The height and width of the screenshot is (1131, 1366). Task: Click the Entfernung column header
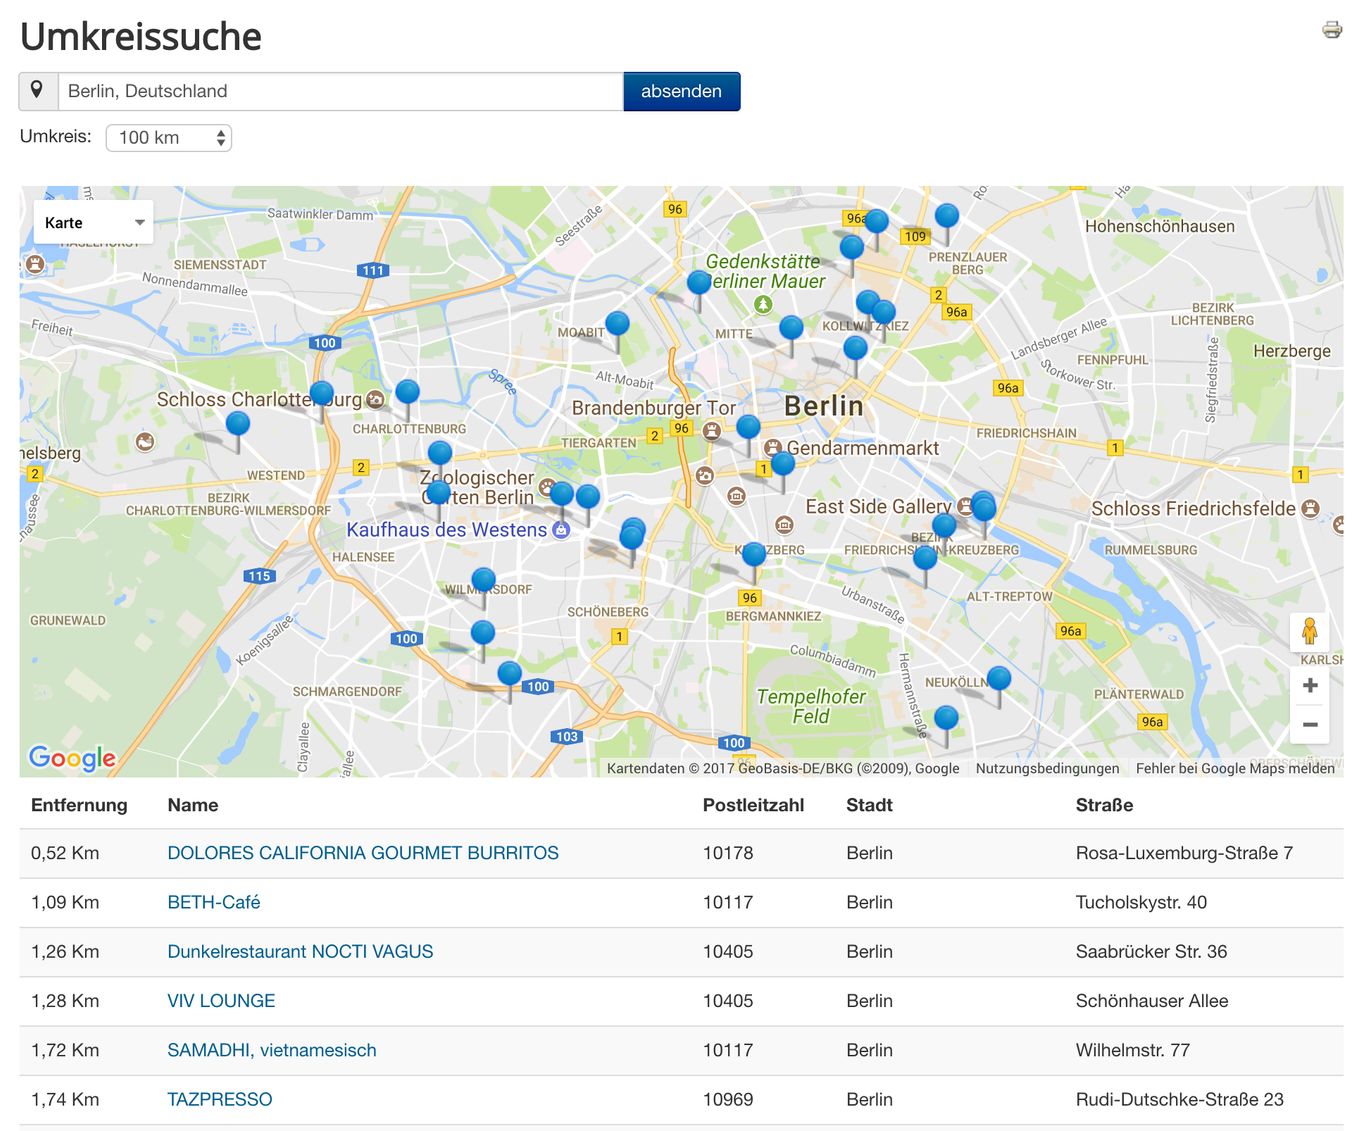pos(79,805)
